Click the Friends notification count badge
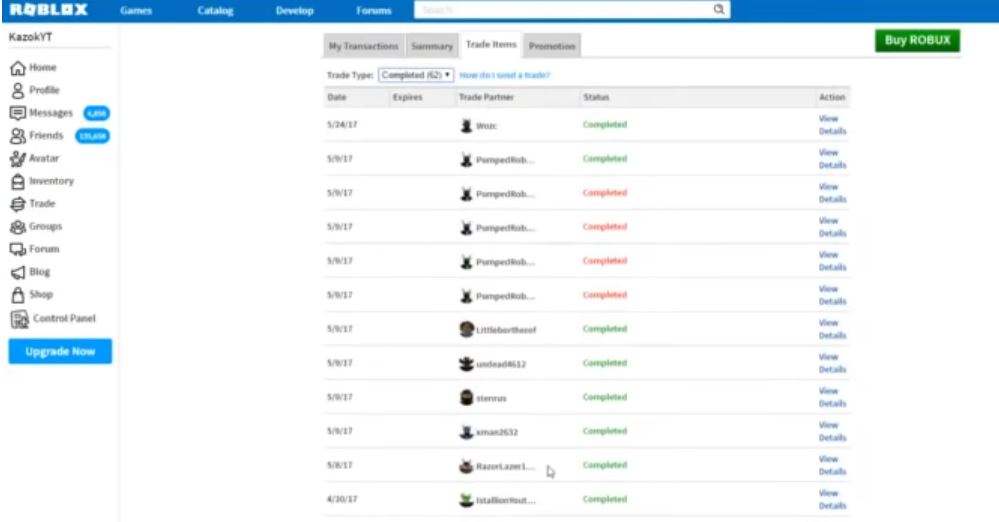This screenshot has height=522, width=999. [x=92, y=136]
